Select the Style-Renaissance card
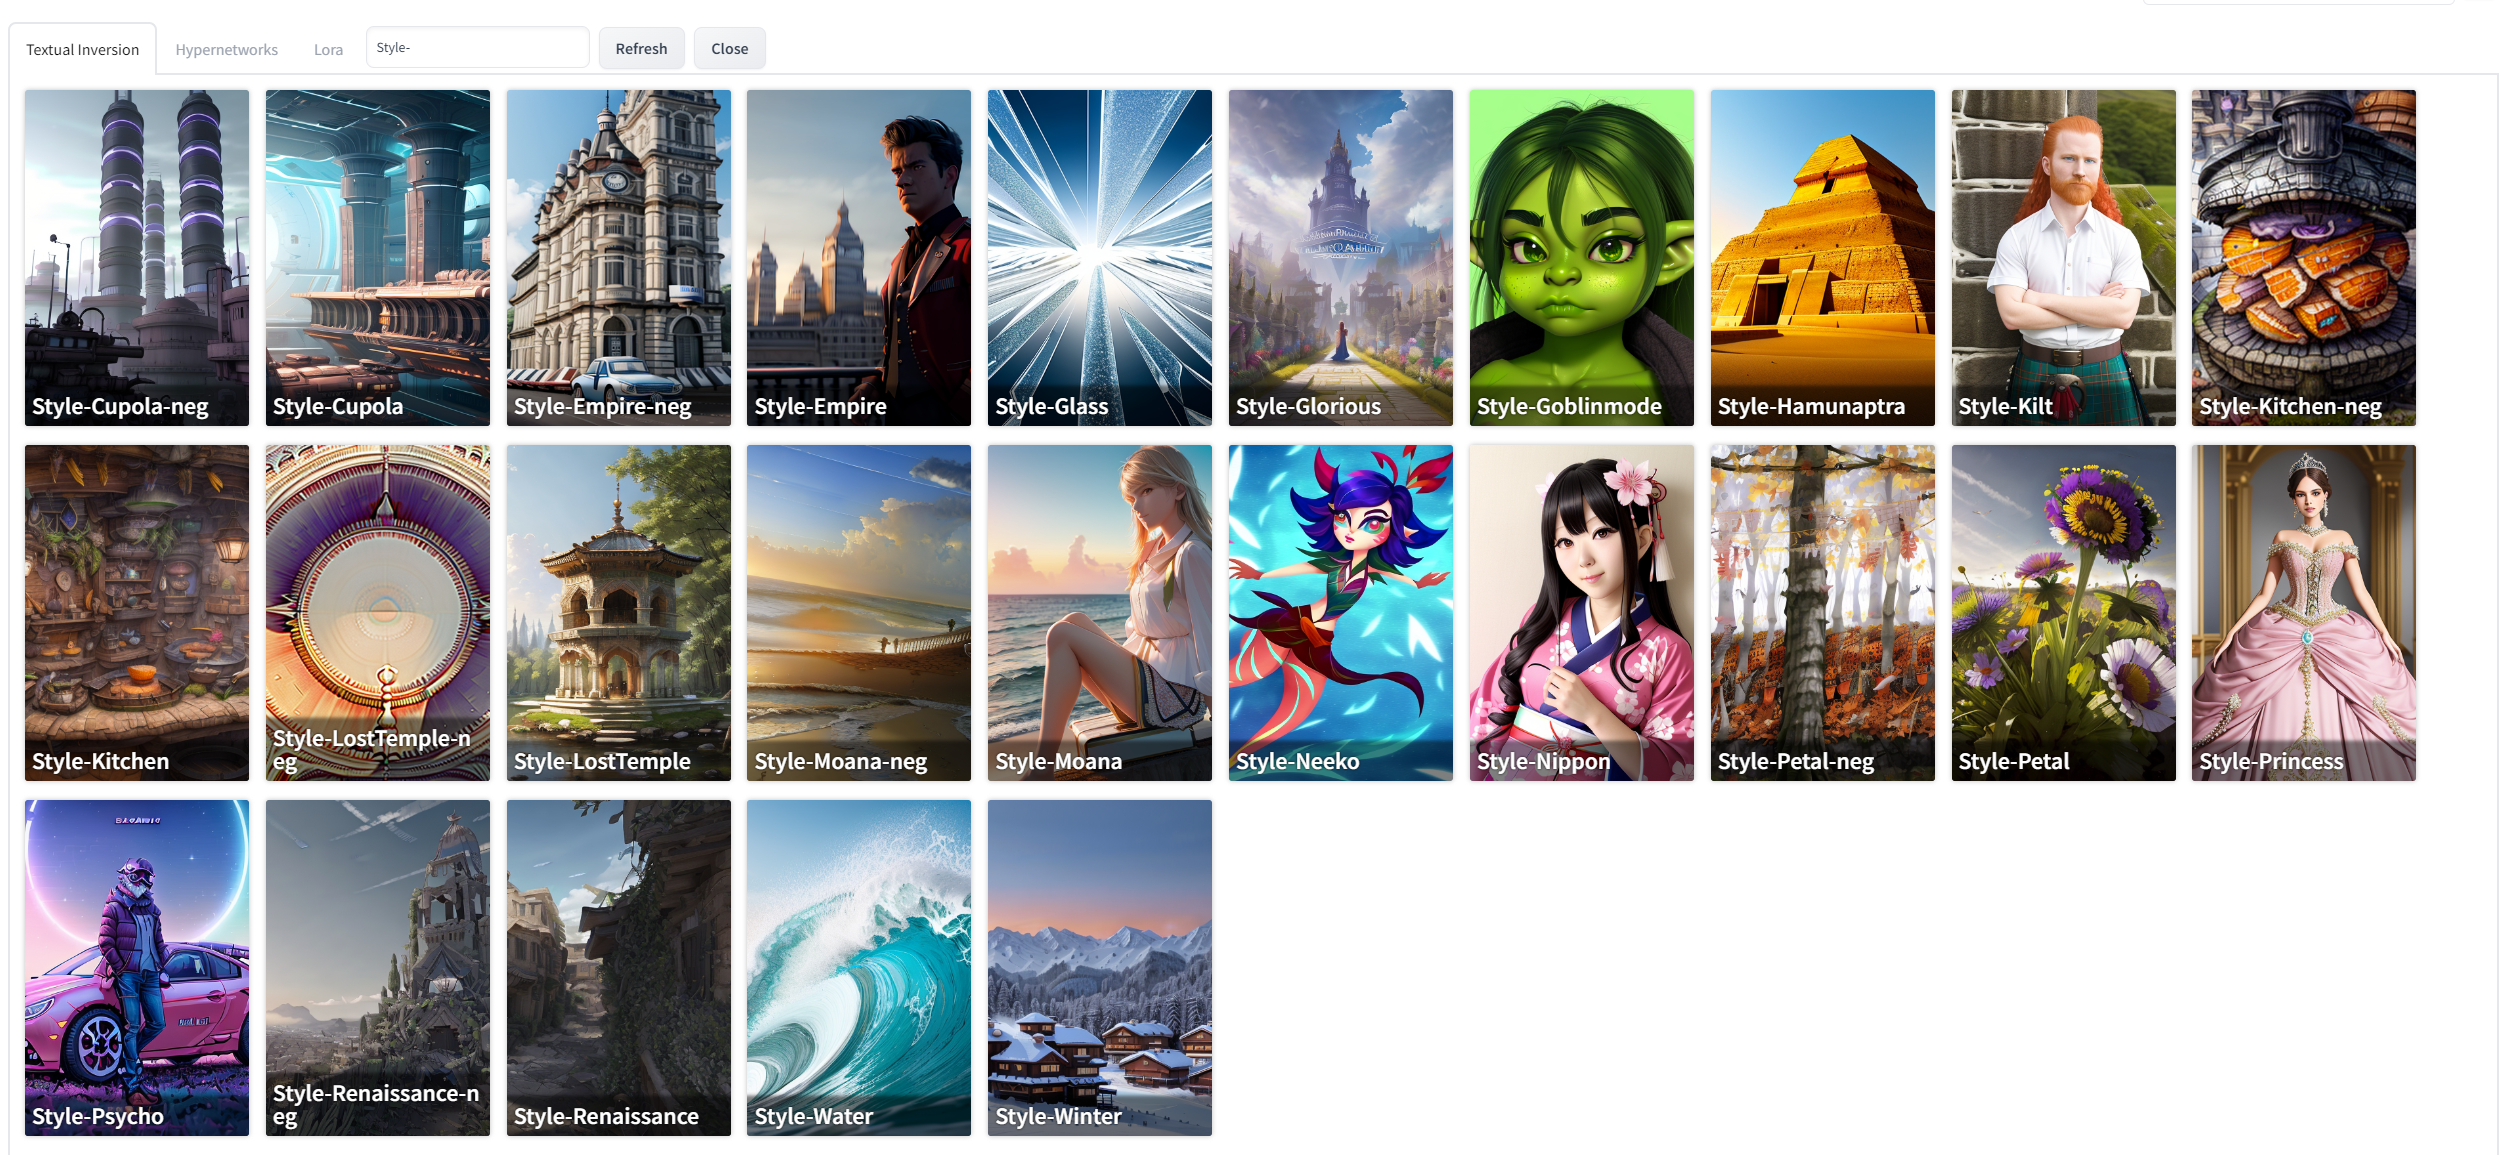2503x1155 pixels. pos(619,968)
